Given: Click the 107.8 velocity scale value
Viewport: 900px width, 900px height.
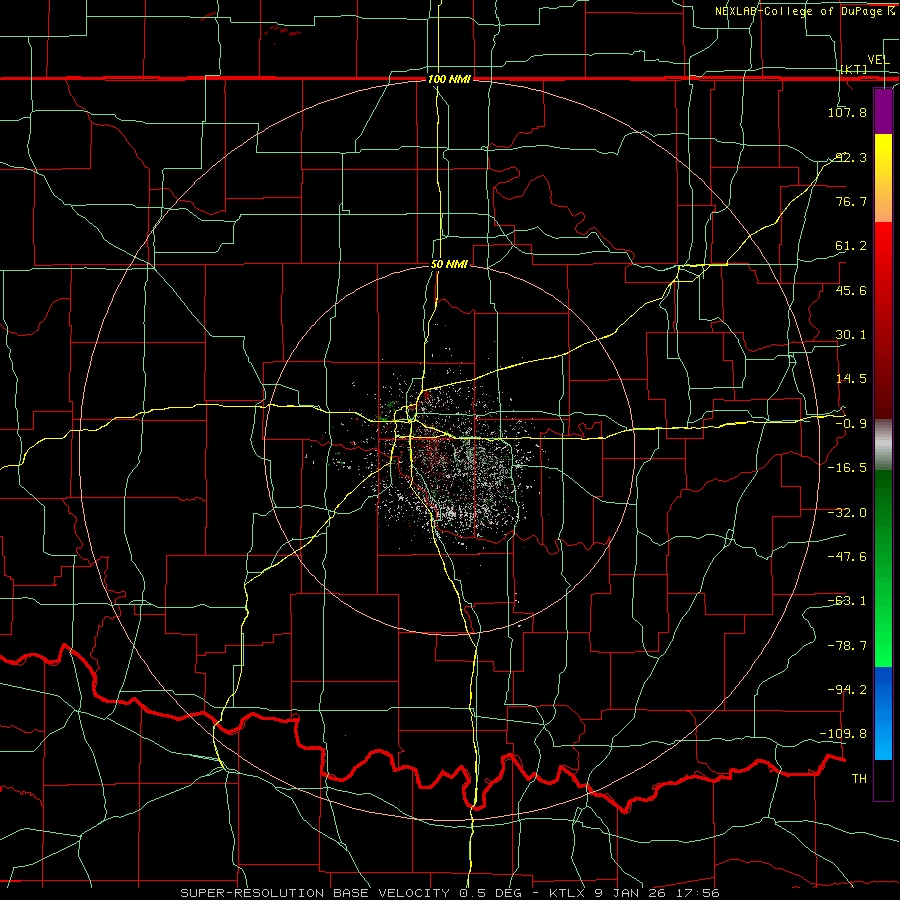Looking at the screenshot, I should coord(847,112).
